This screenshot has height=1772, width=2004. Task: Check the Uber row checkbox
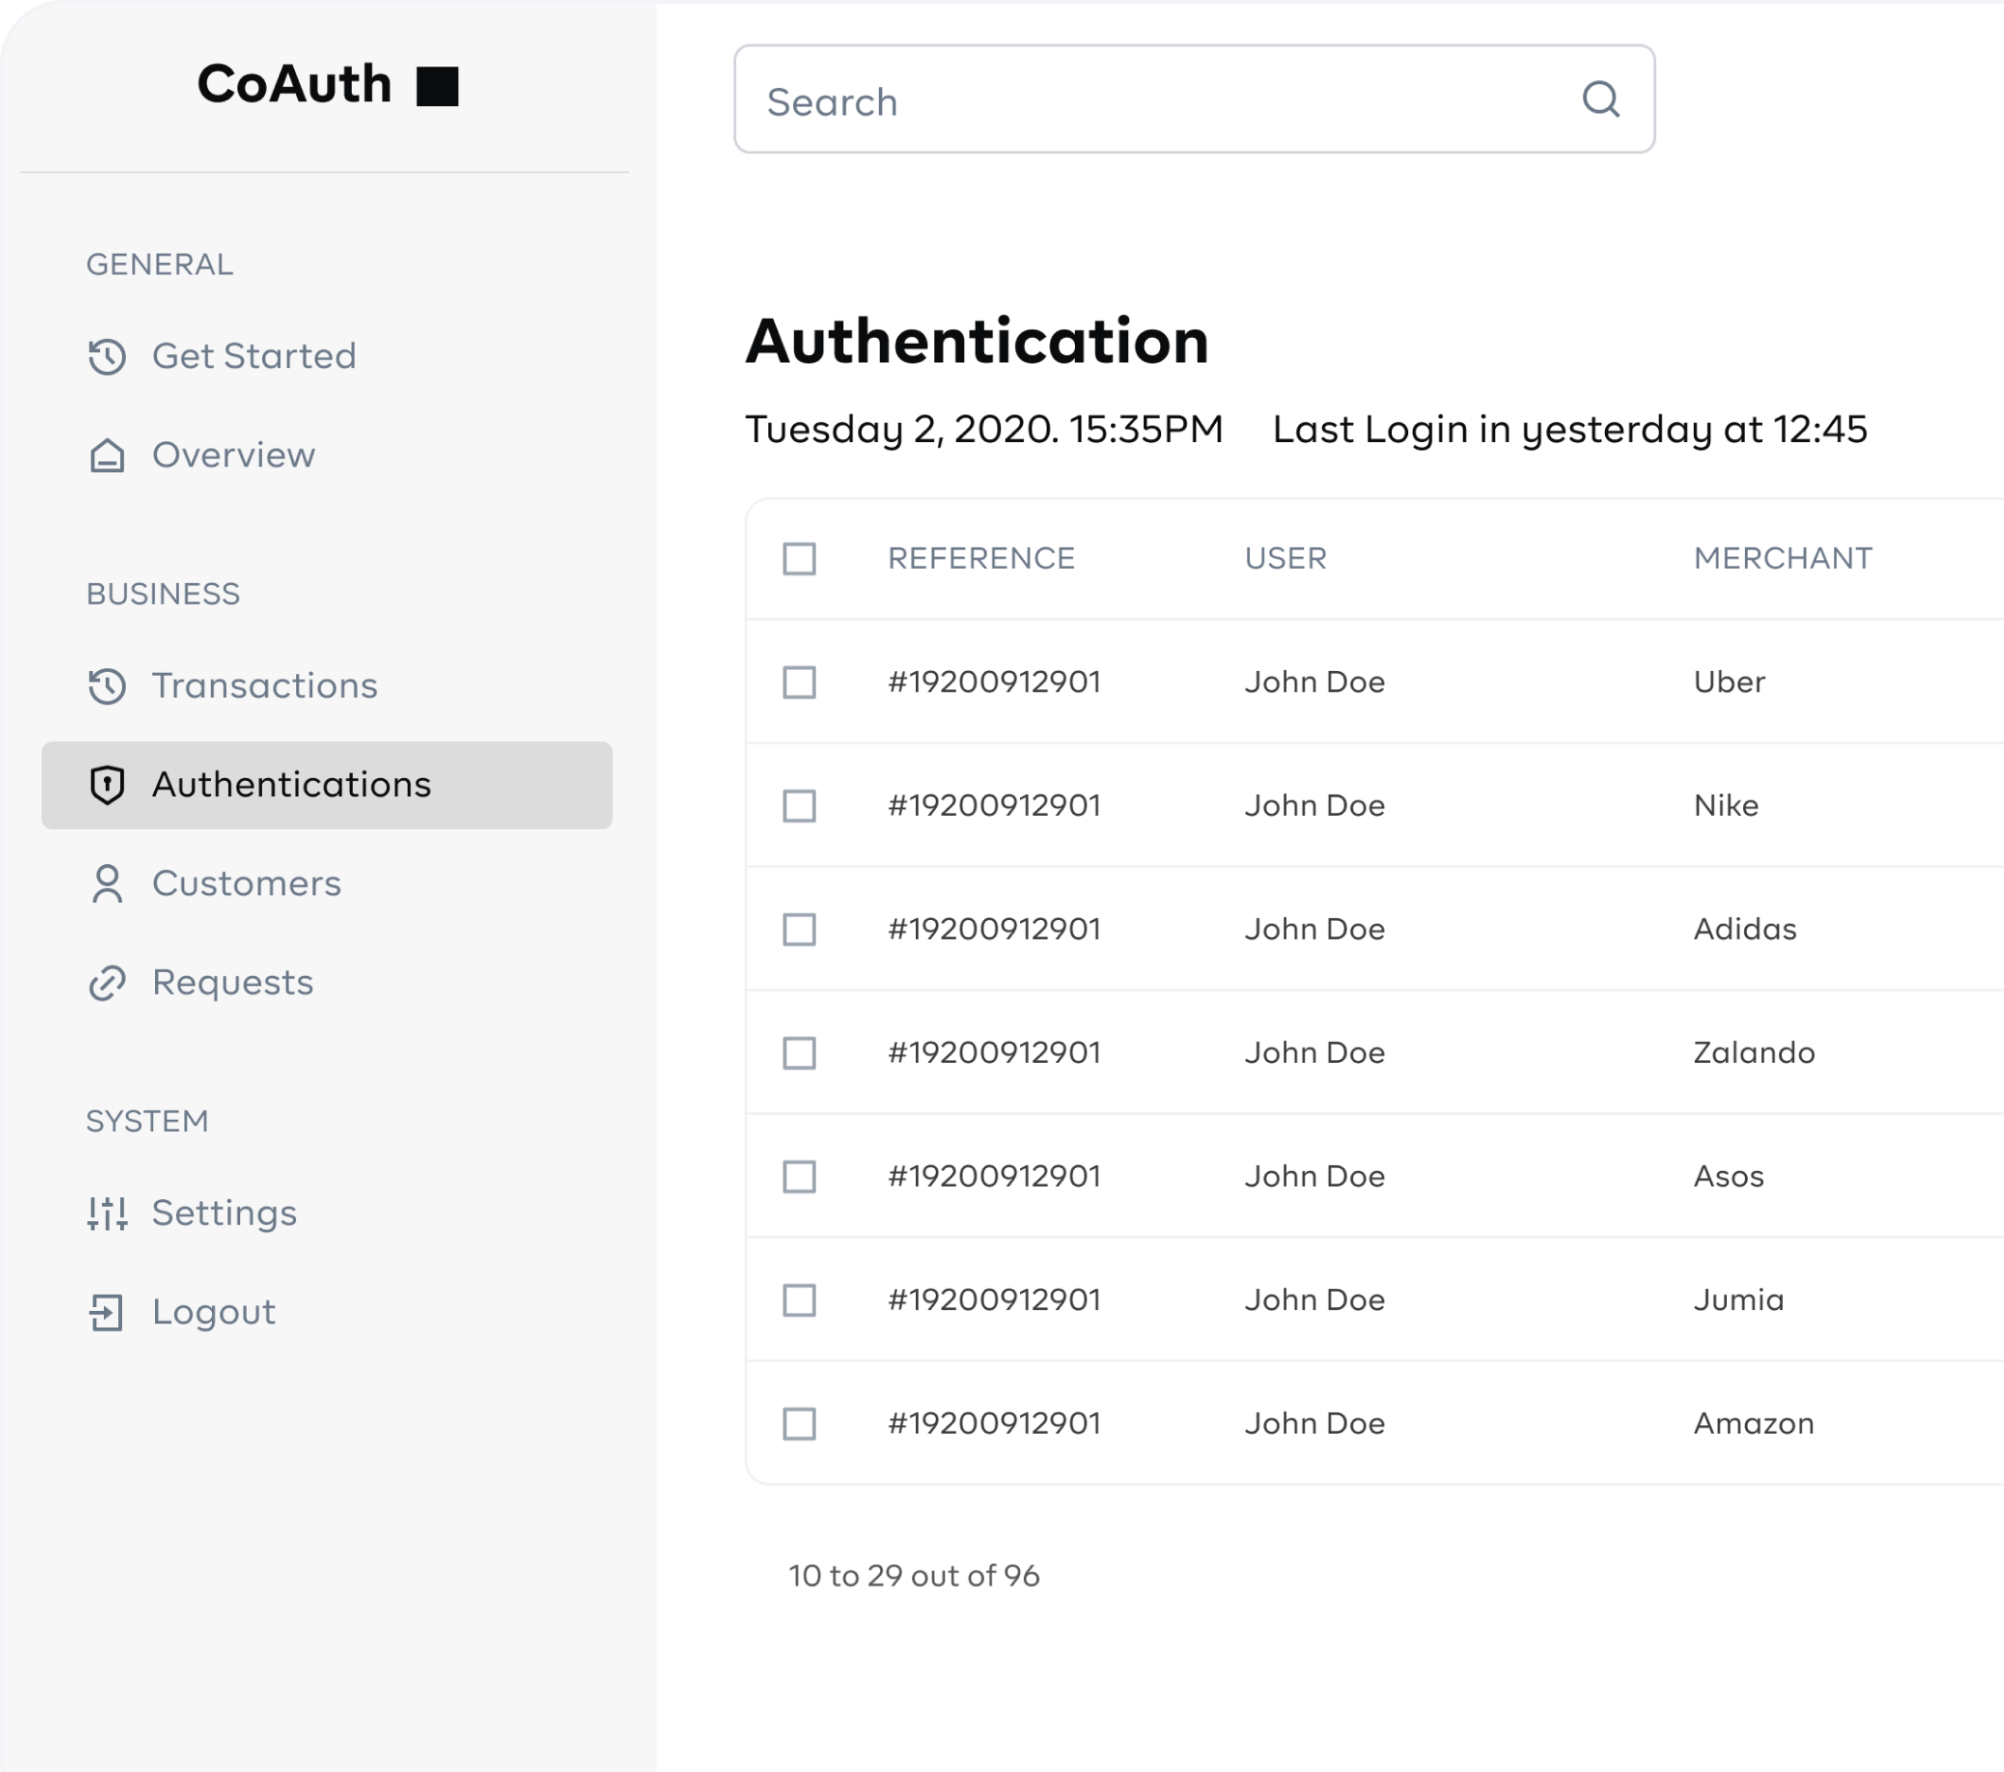coord(801,682)
